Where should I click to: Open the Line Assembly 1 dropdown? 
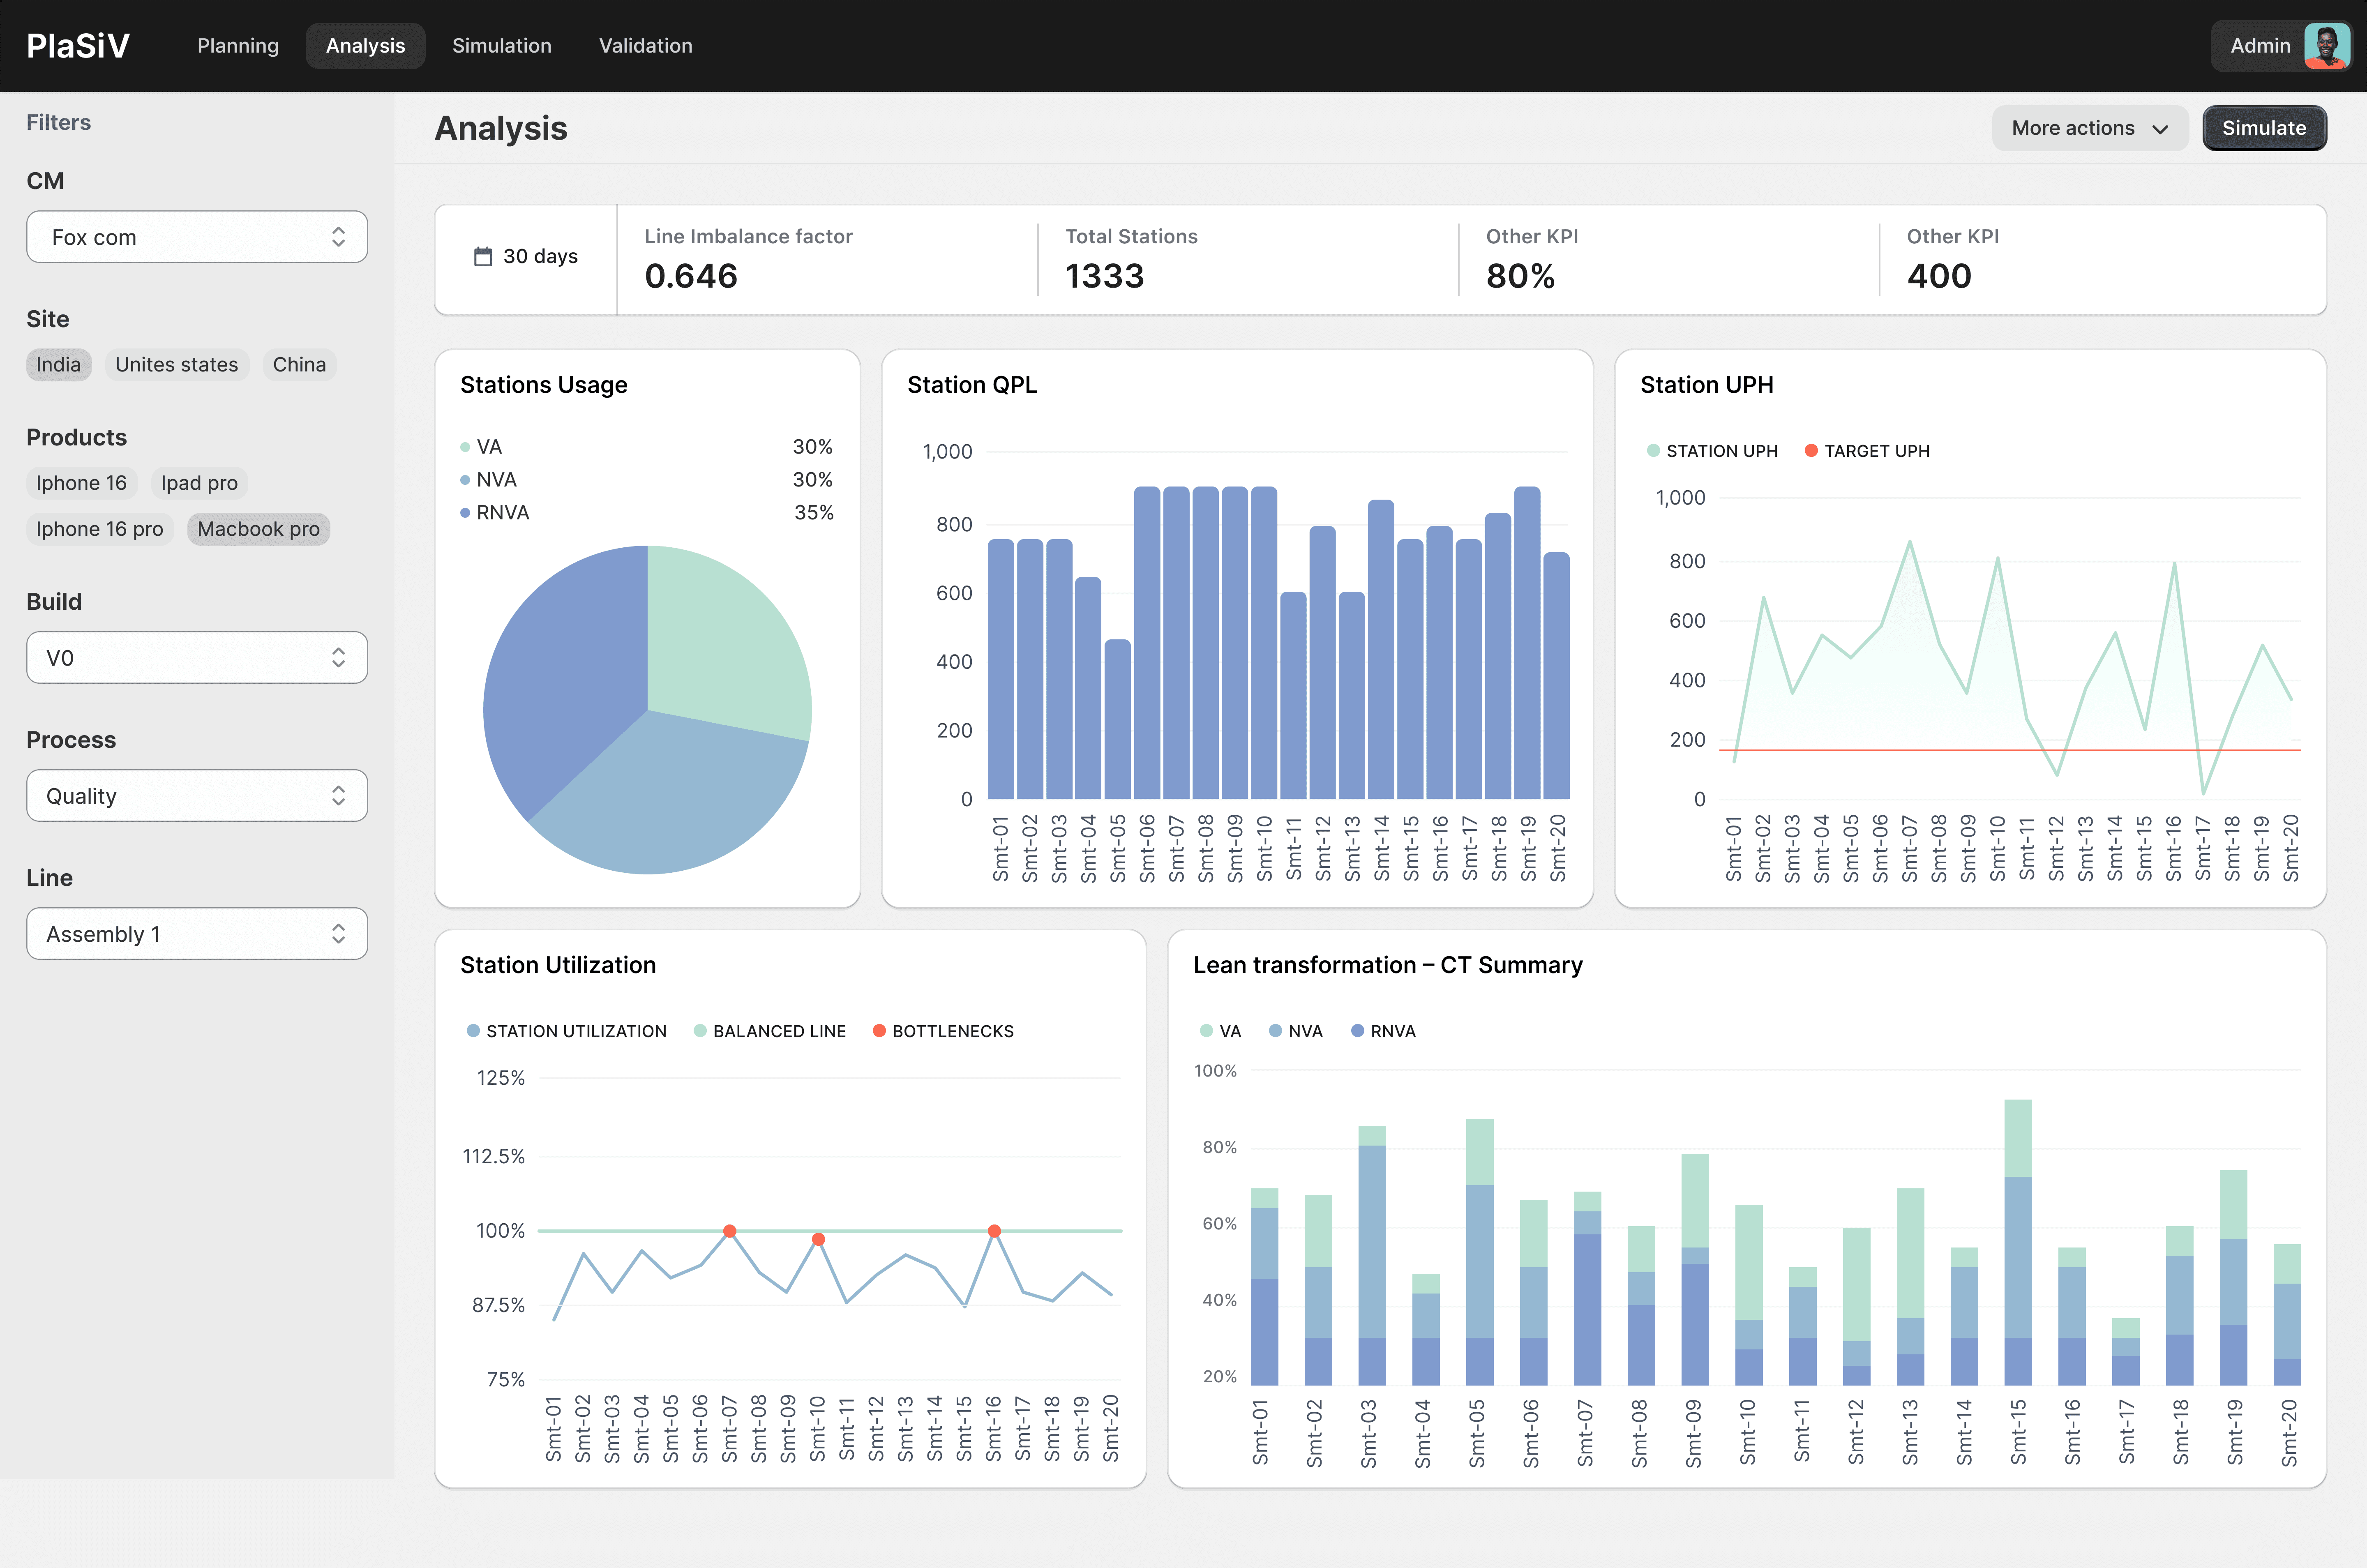point(197,934)
